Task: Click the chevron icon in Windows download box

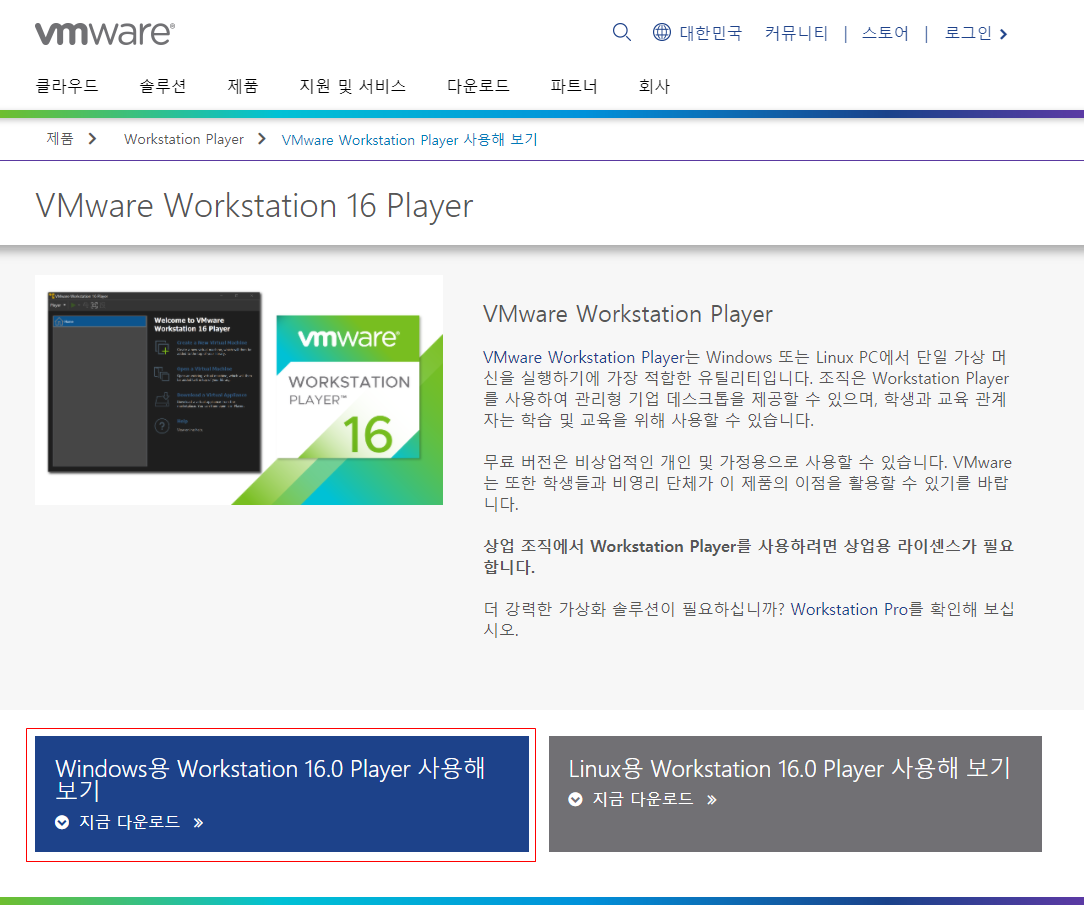Action: tap(62, 822)
